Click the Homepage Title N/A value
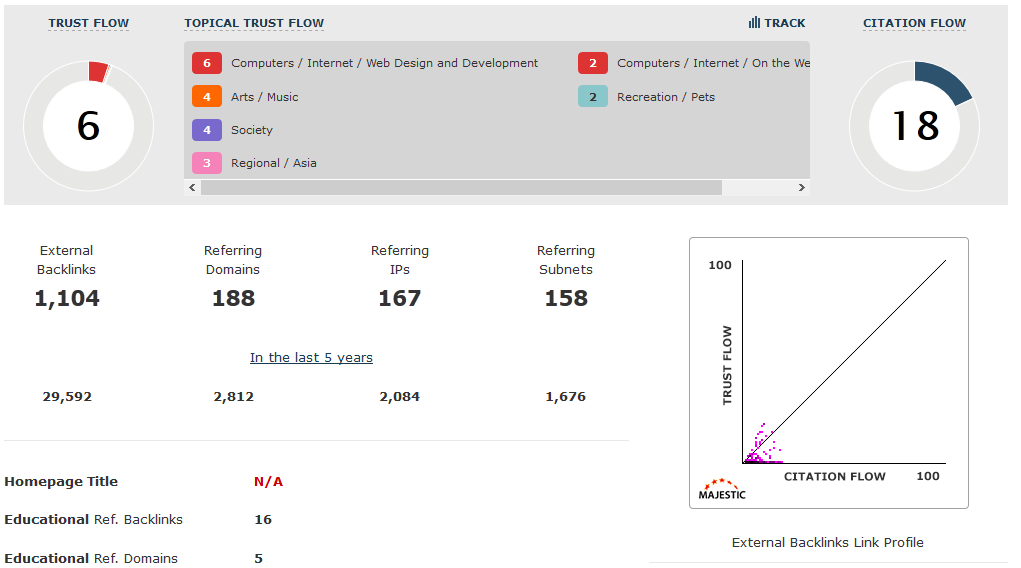 [268, 482]
